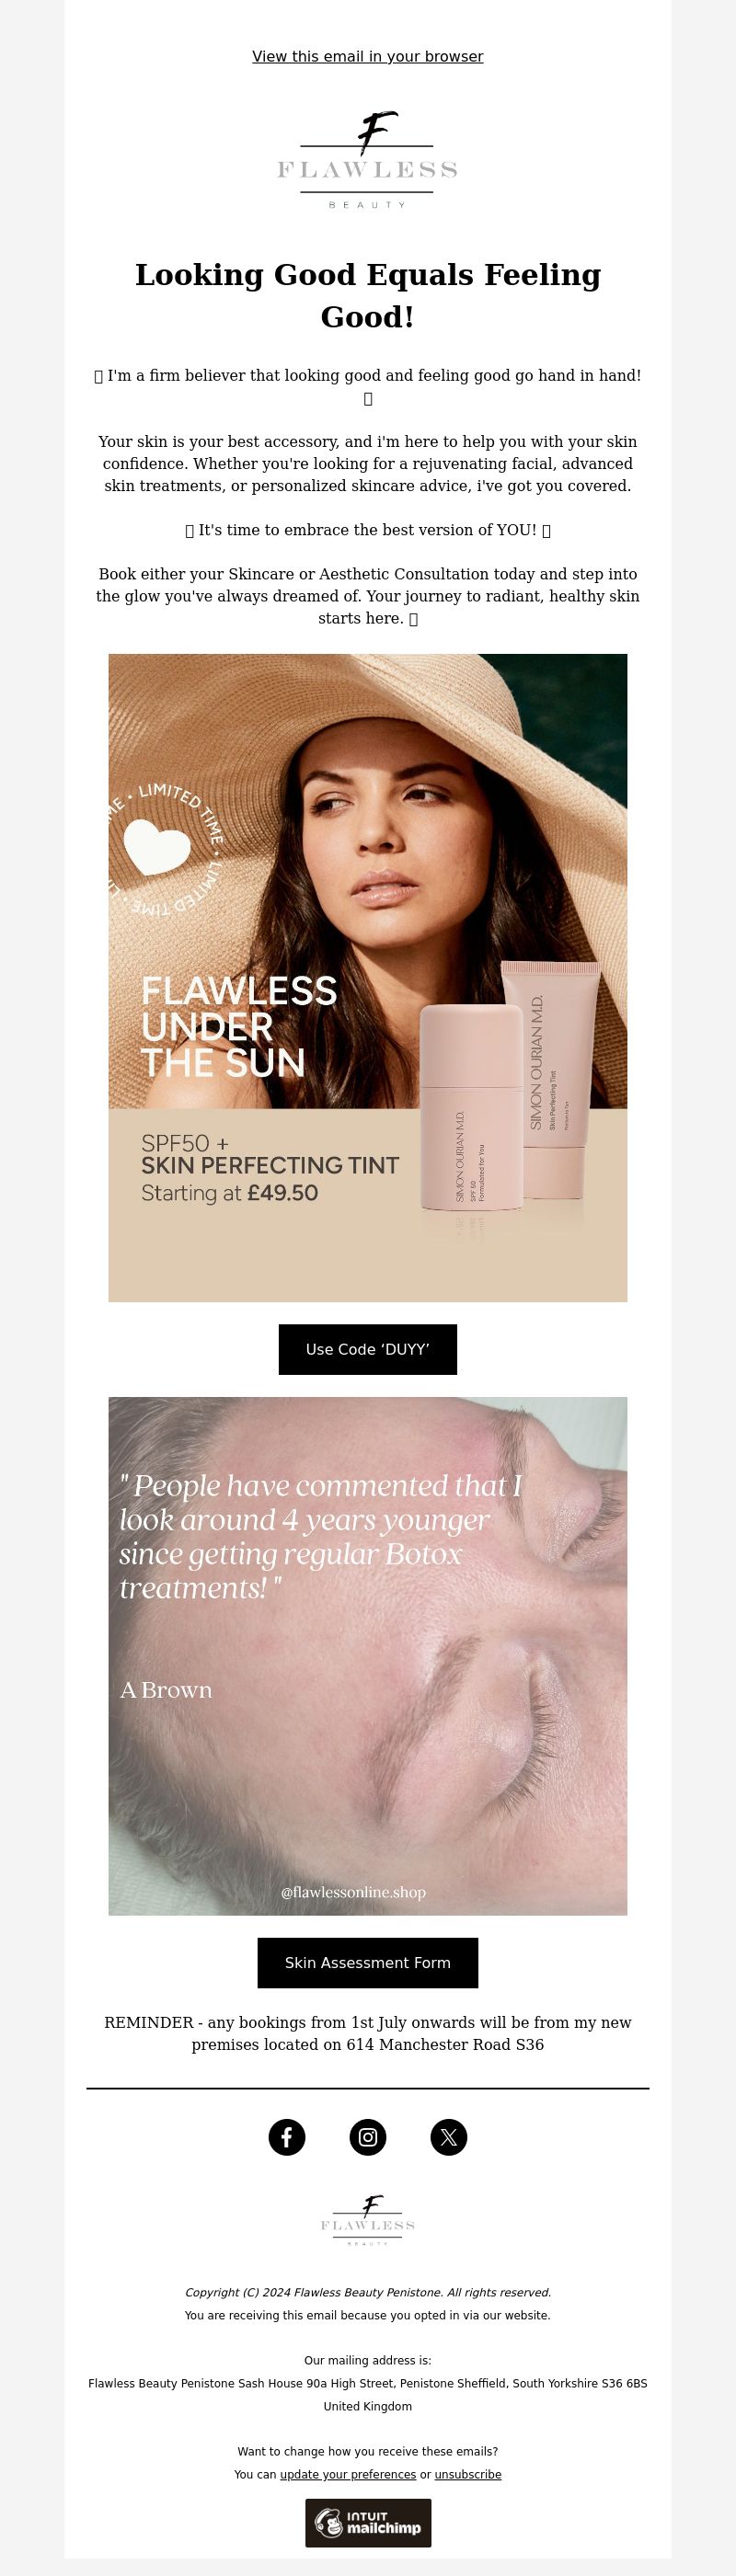Screen dimensions: 736x2576
Task: Click 'View this email in your browser'
Action: pyautogui.click(x=368, y=56)
